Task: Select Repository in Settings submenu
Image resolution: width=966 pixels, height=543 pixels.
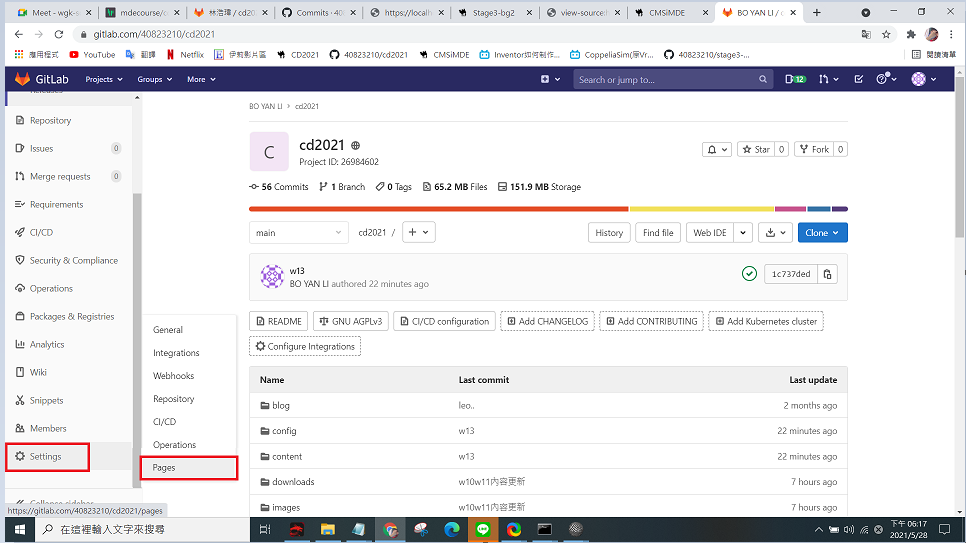Action: coord(174,399)
